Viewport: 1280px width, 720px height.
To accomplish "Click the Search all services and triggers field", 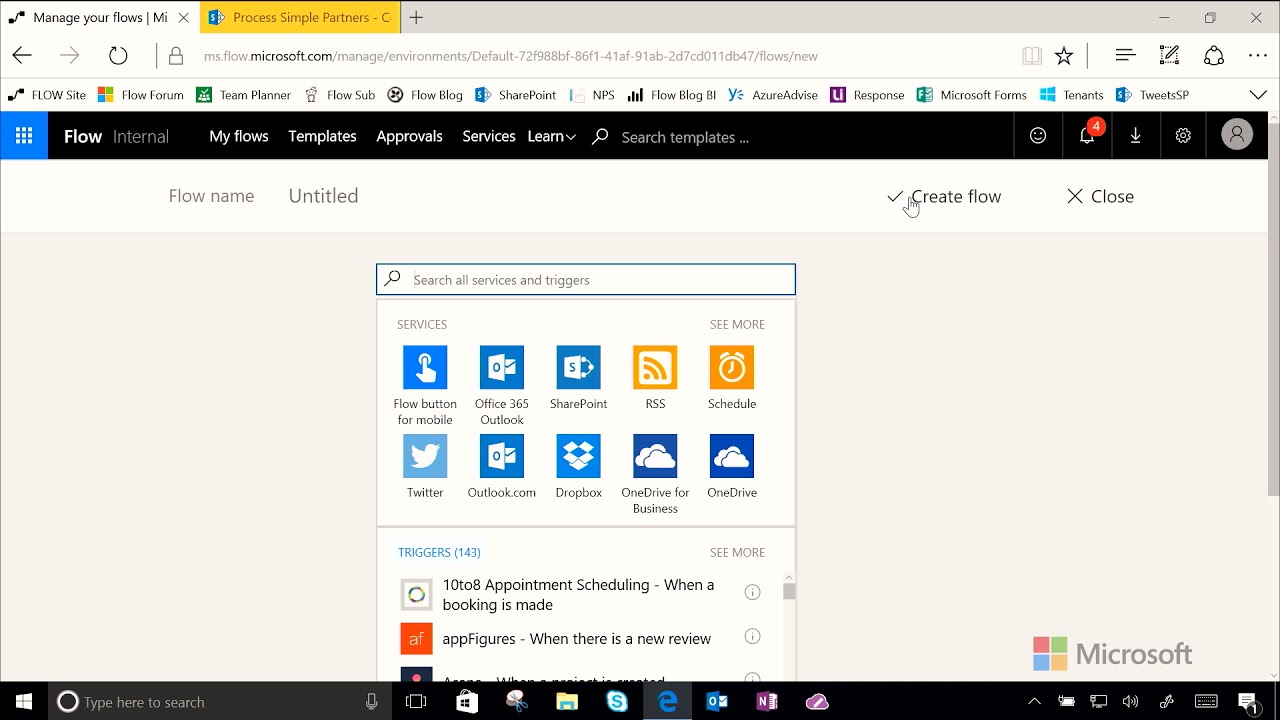I will 586,280.
